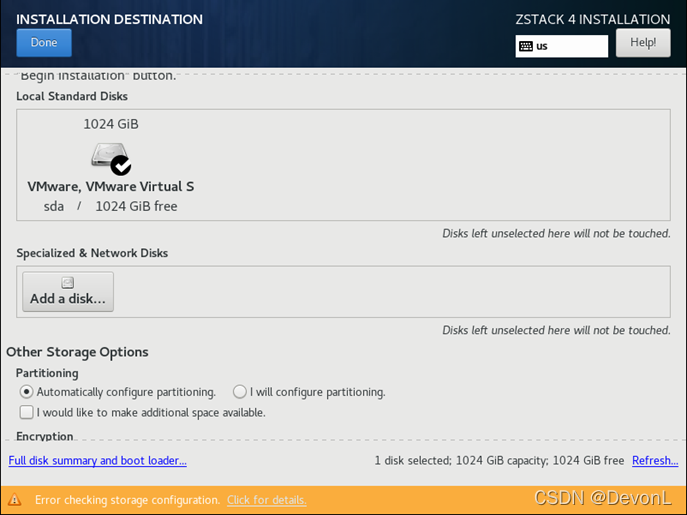Open the Help! button
Viewport: 687px width, 515px height.
643,43
